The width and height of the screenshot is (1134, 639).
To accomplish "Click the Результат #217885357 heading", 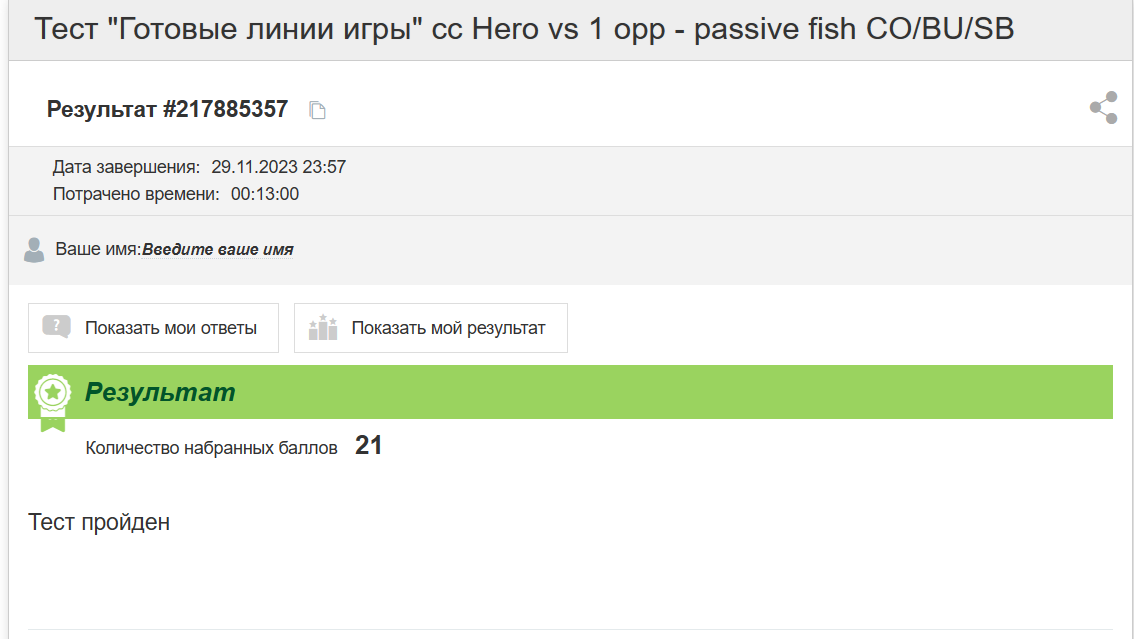I will [168, 109].
